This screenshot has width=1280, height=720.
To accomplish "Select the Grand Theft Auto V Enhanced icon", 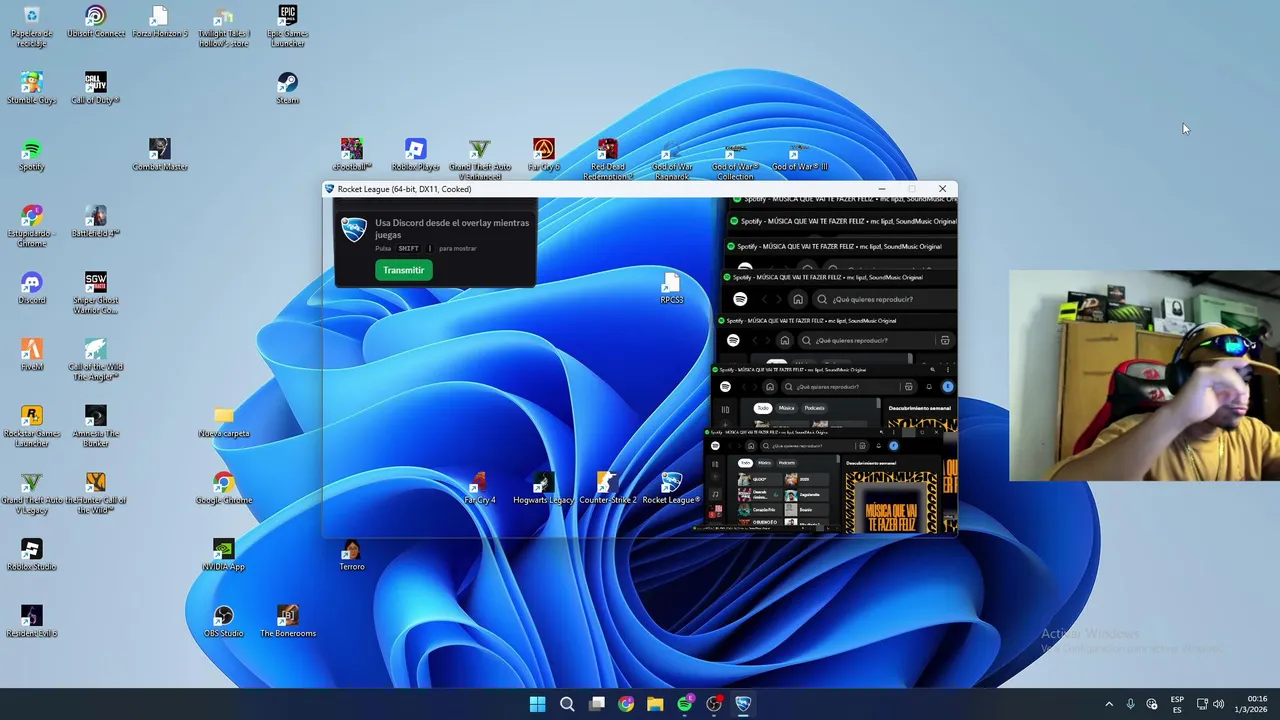I will pyautogui.click(x=480, y=158).
